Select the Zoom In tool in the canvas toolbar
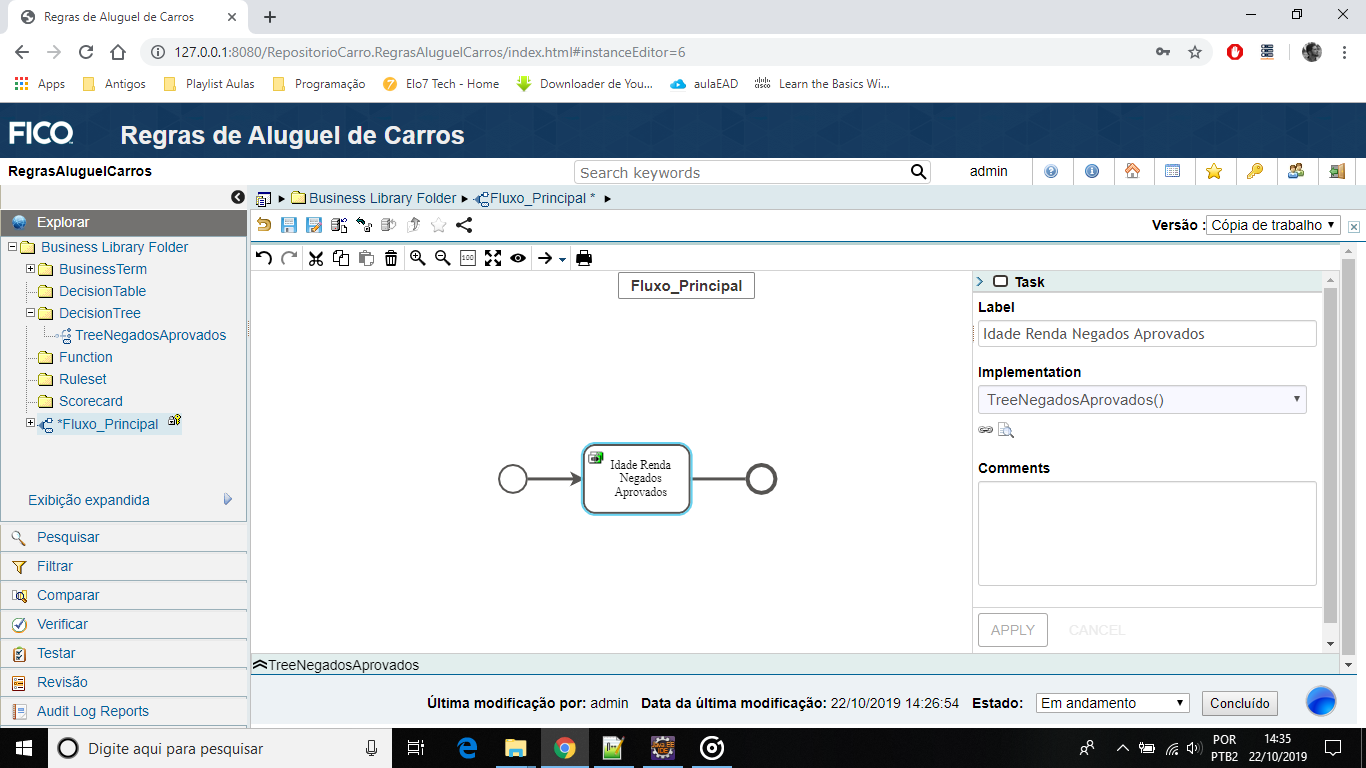Screen dimensions: 1366x768 pos(417,258)
